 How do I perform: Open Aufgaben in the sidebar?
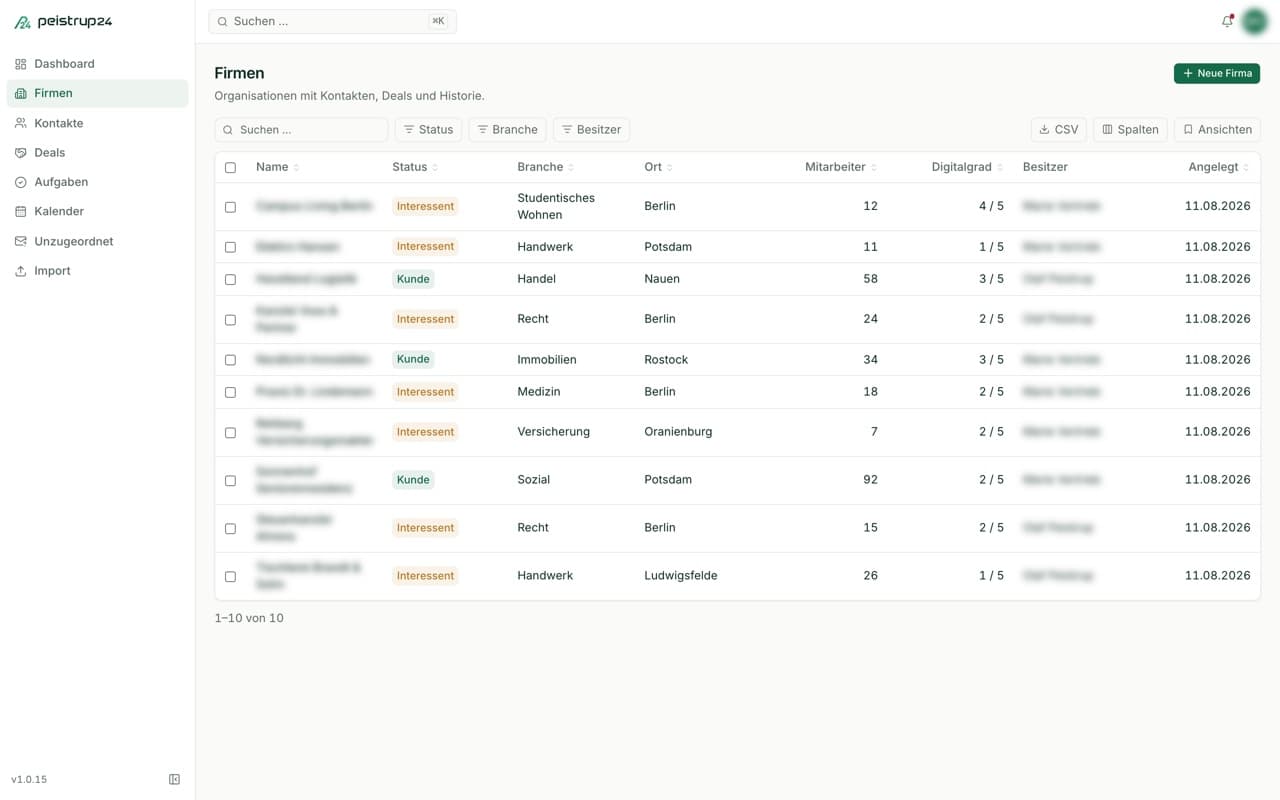(97, 182)
